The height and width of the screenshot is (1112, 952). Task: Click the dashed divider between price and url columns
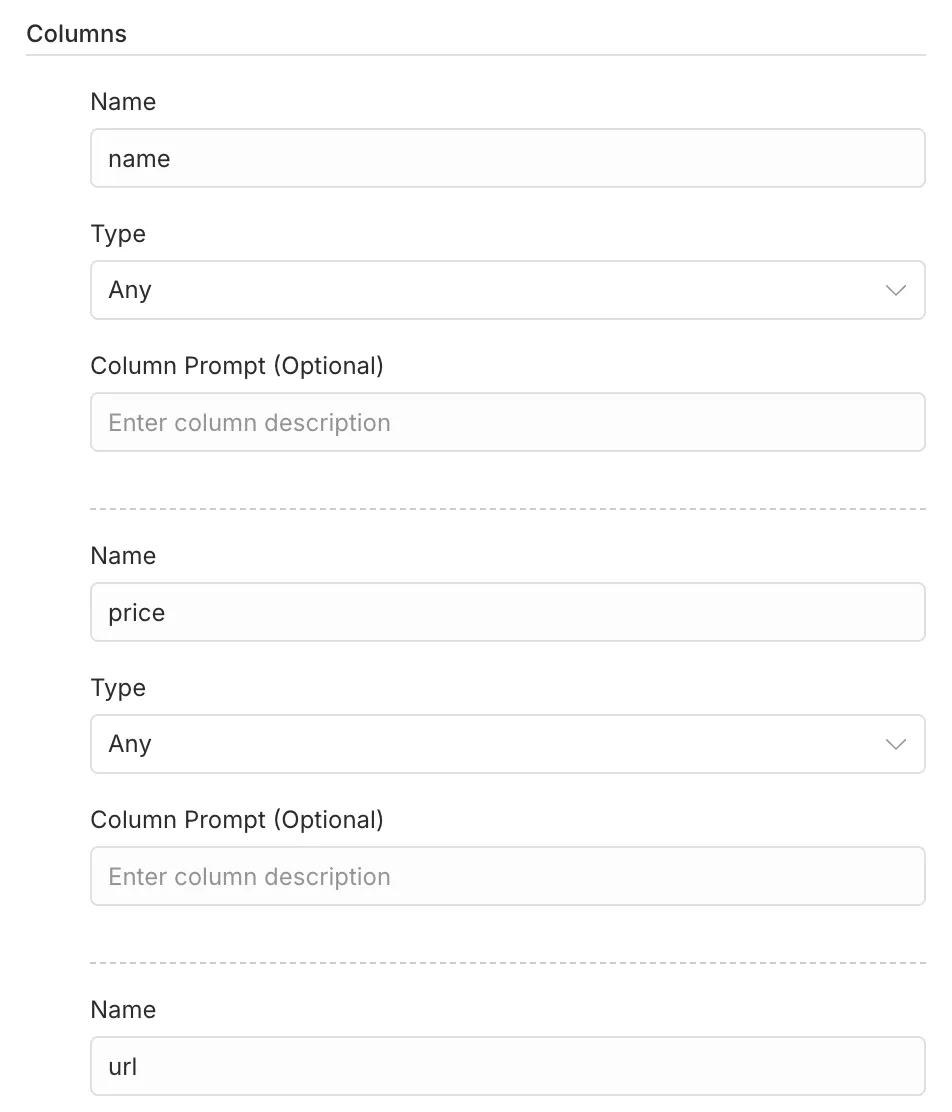tap(507, 963)
